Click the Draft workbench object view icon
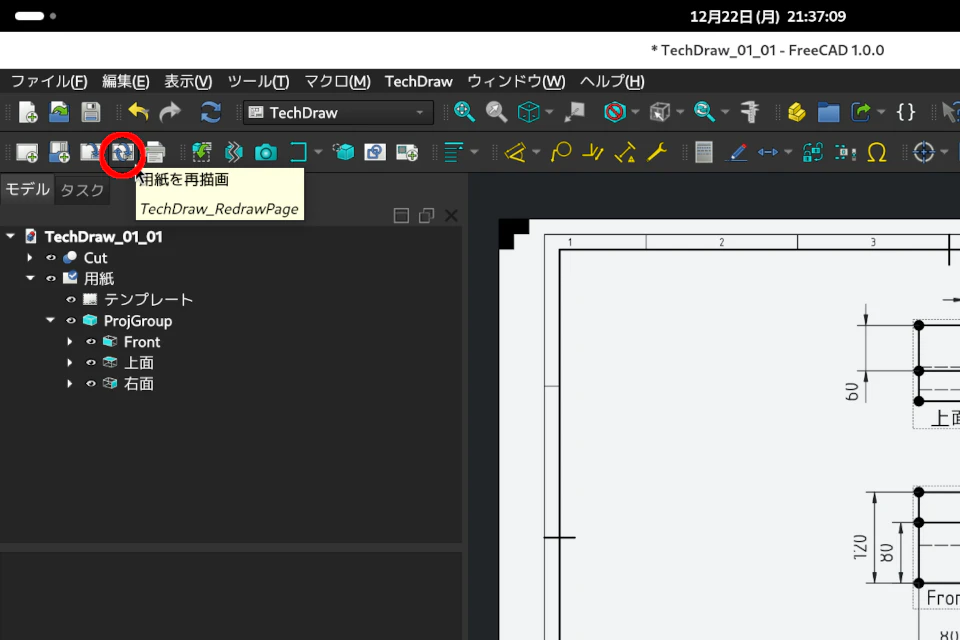 [375, 152]
